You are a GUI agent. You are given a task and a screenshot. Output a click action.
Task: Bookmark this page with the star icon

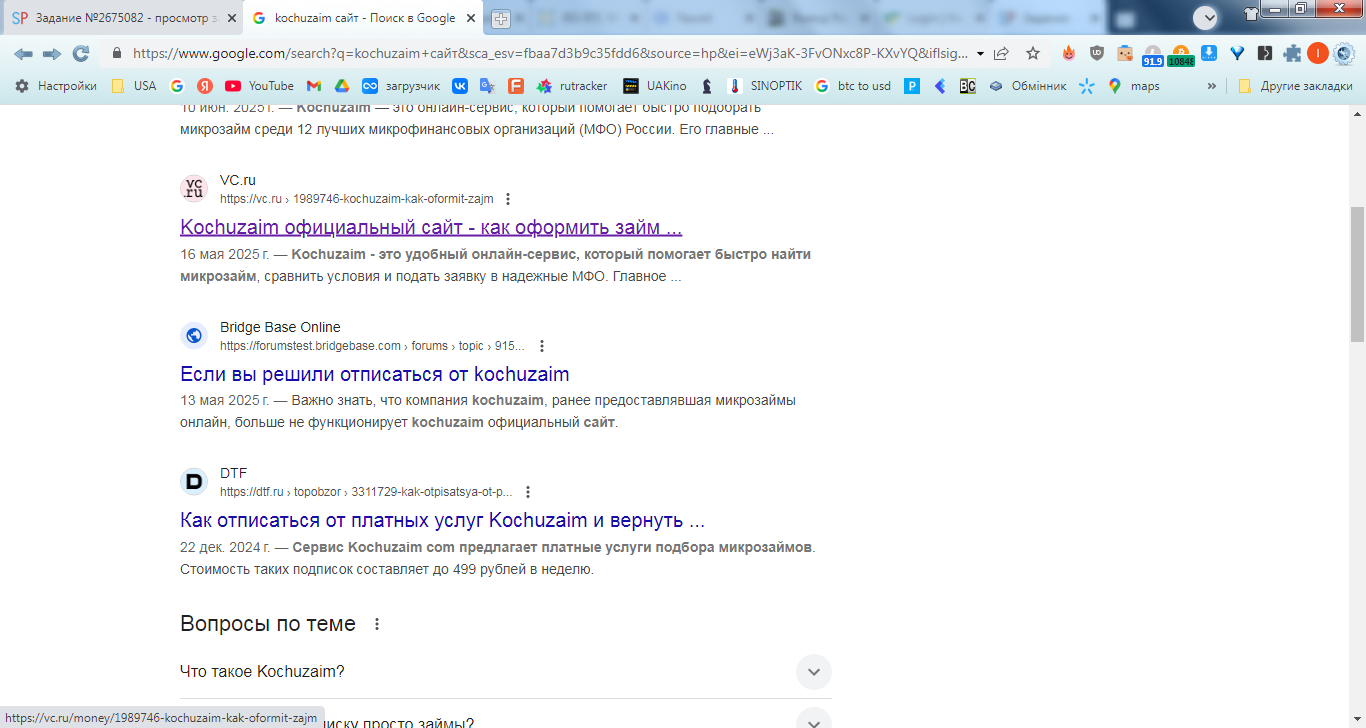point(1033,54)
